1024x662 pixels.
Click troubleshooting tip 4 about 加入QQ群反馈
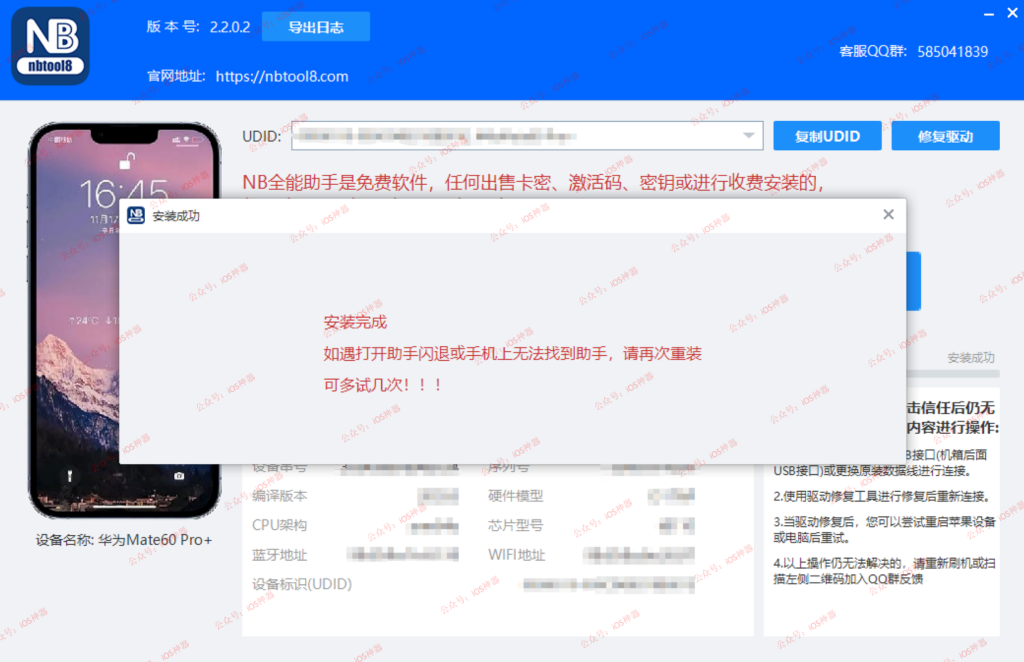click(884, 571)
